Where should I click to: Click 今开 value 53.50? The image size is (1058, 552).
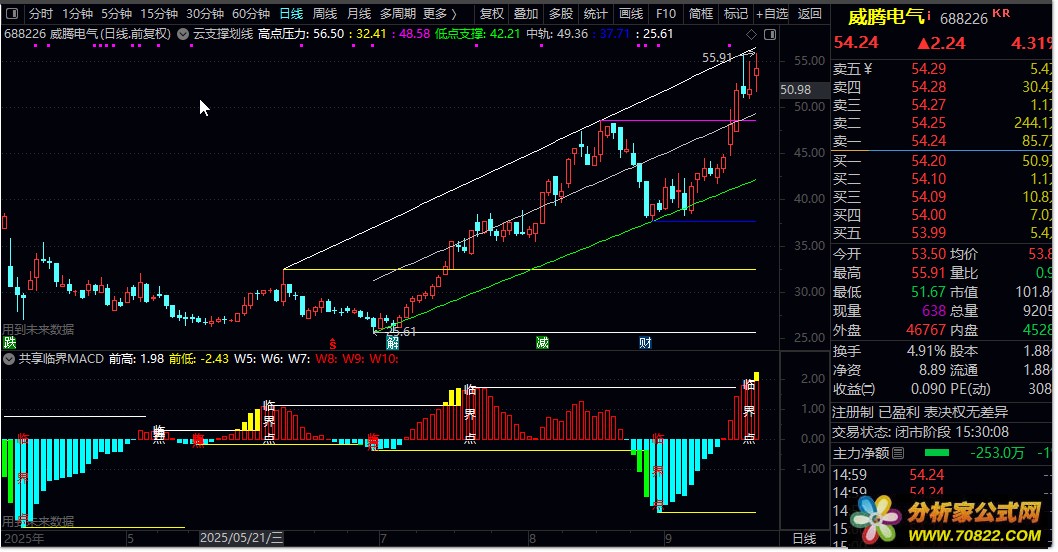[x=928, y=254]
